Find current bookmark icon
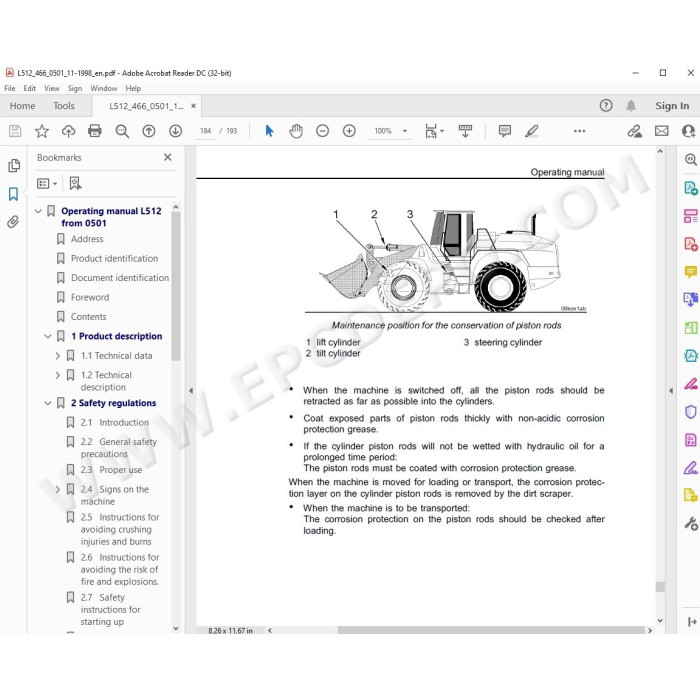Viewport: 700px width, 700px height. click(x=75, y=183)
